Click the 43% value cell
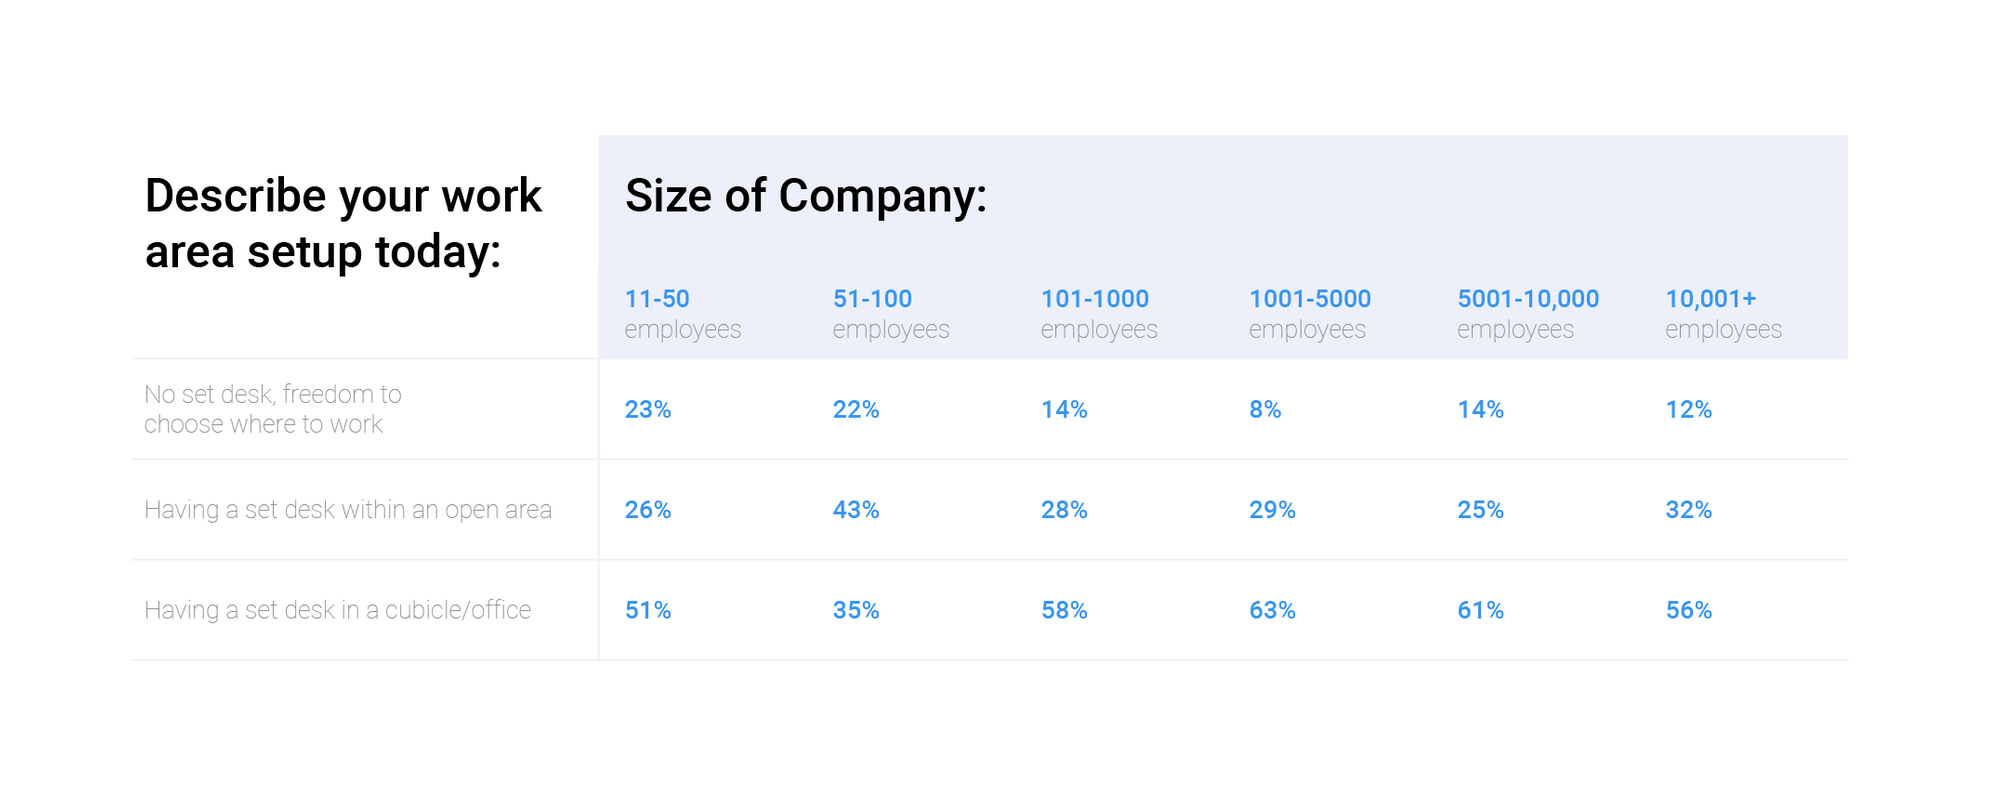The image size is (2000, 796). [856, 510]
